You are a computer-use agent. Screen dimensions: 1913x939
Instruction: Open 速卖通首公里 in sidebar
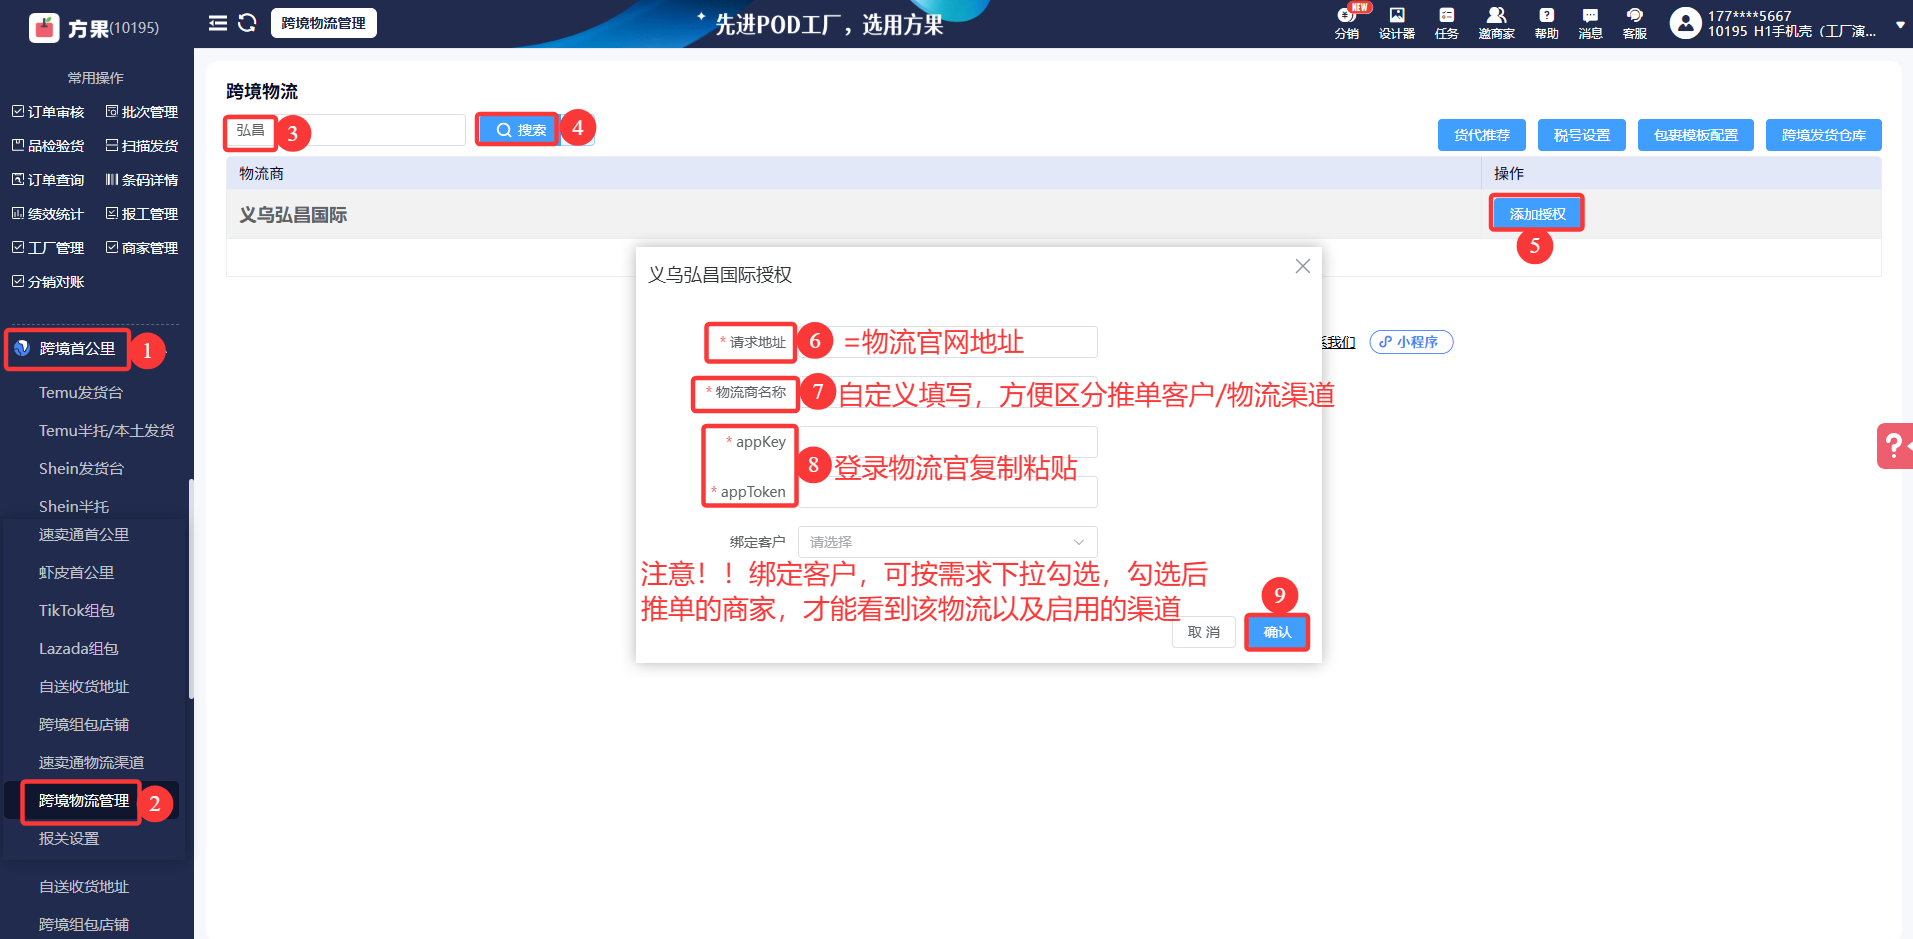84,535
